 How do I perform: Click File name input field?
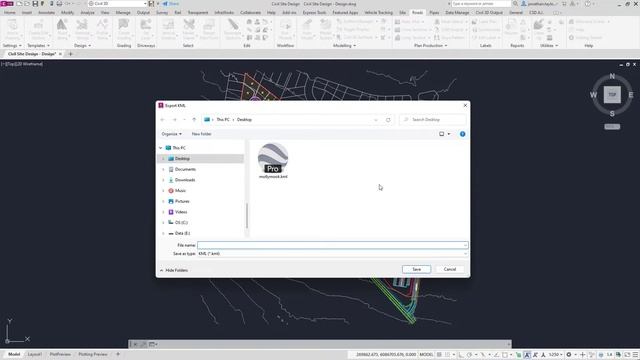point(332,245)
